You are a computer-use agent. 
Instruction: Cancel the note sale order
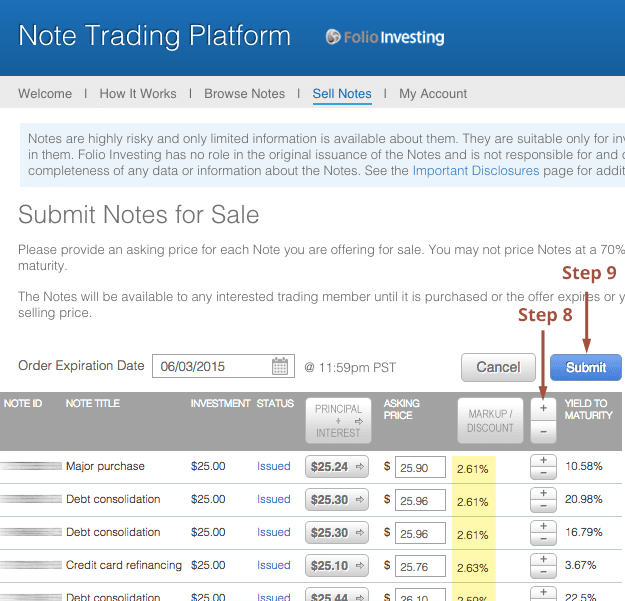[x=498, y=367]
